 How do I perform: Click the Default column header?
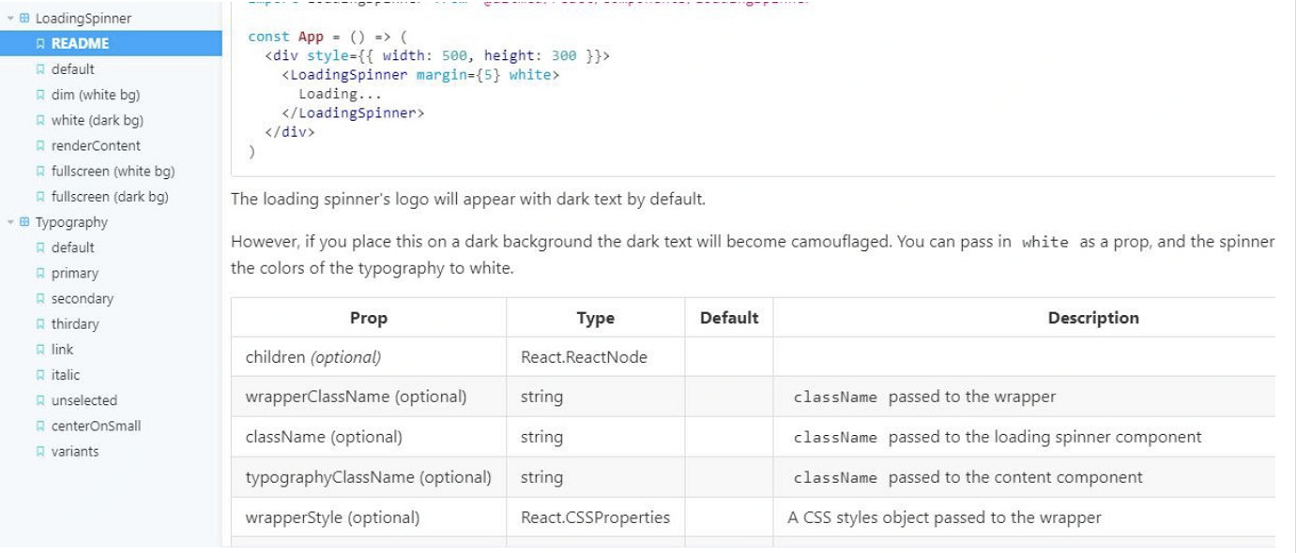tap(729, 318)
